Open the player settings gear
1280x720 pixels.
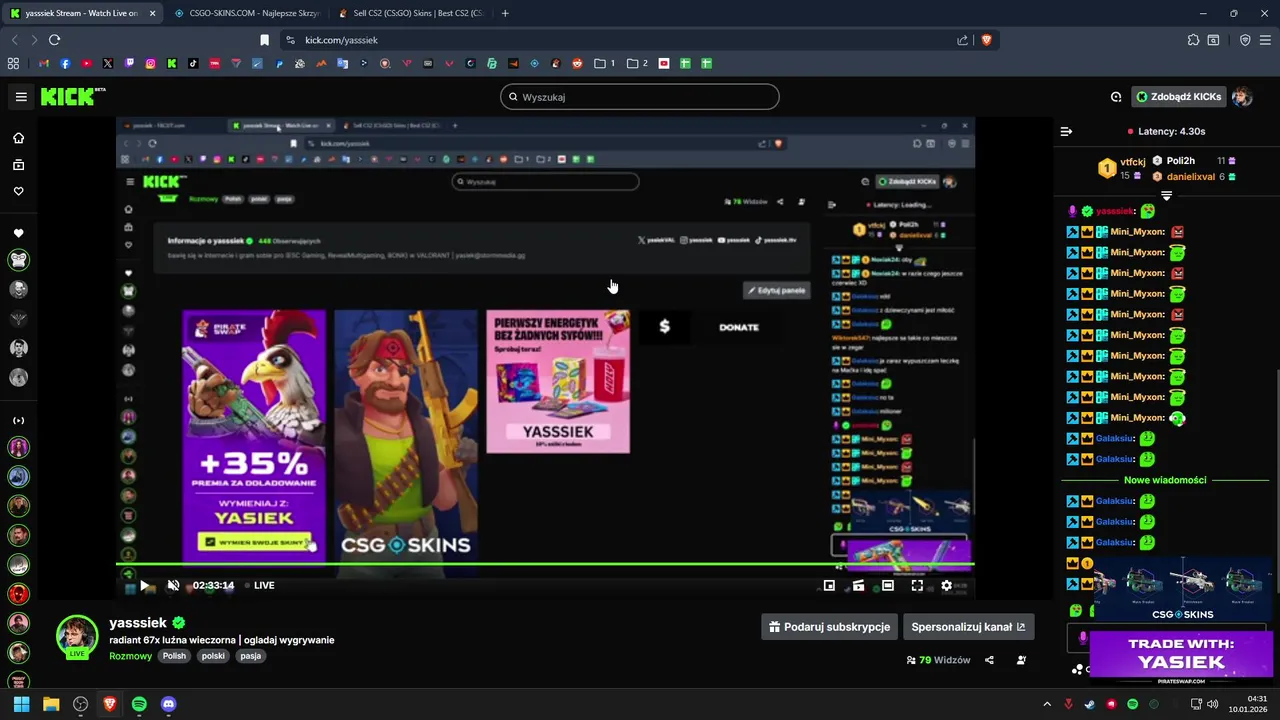pos(946,585)
